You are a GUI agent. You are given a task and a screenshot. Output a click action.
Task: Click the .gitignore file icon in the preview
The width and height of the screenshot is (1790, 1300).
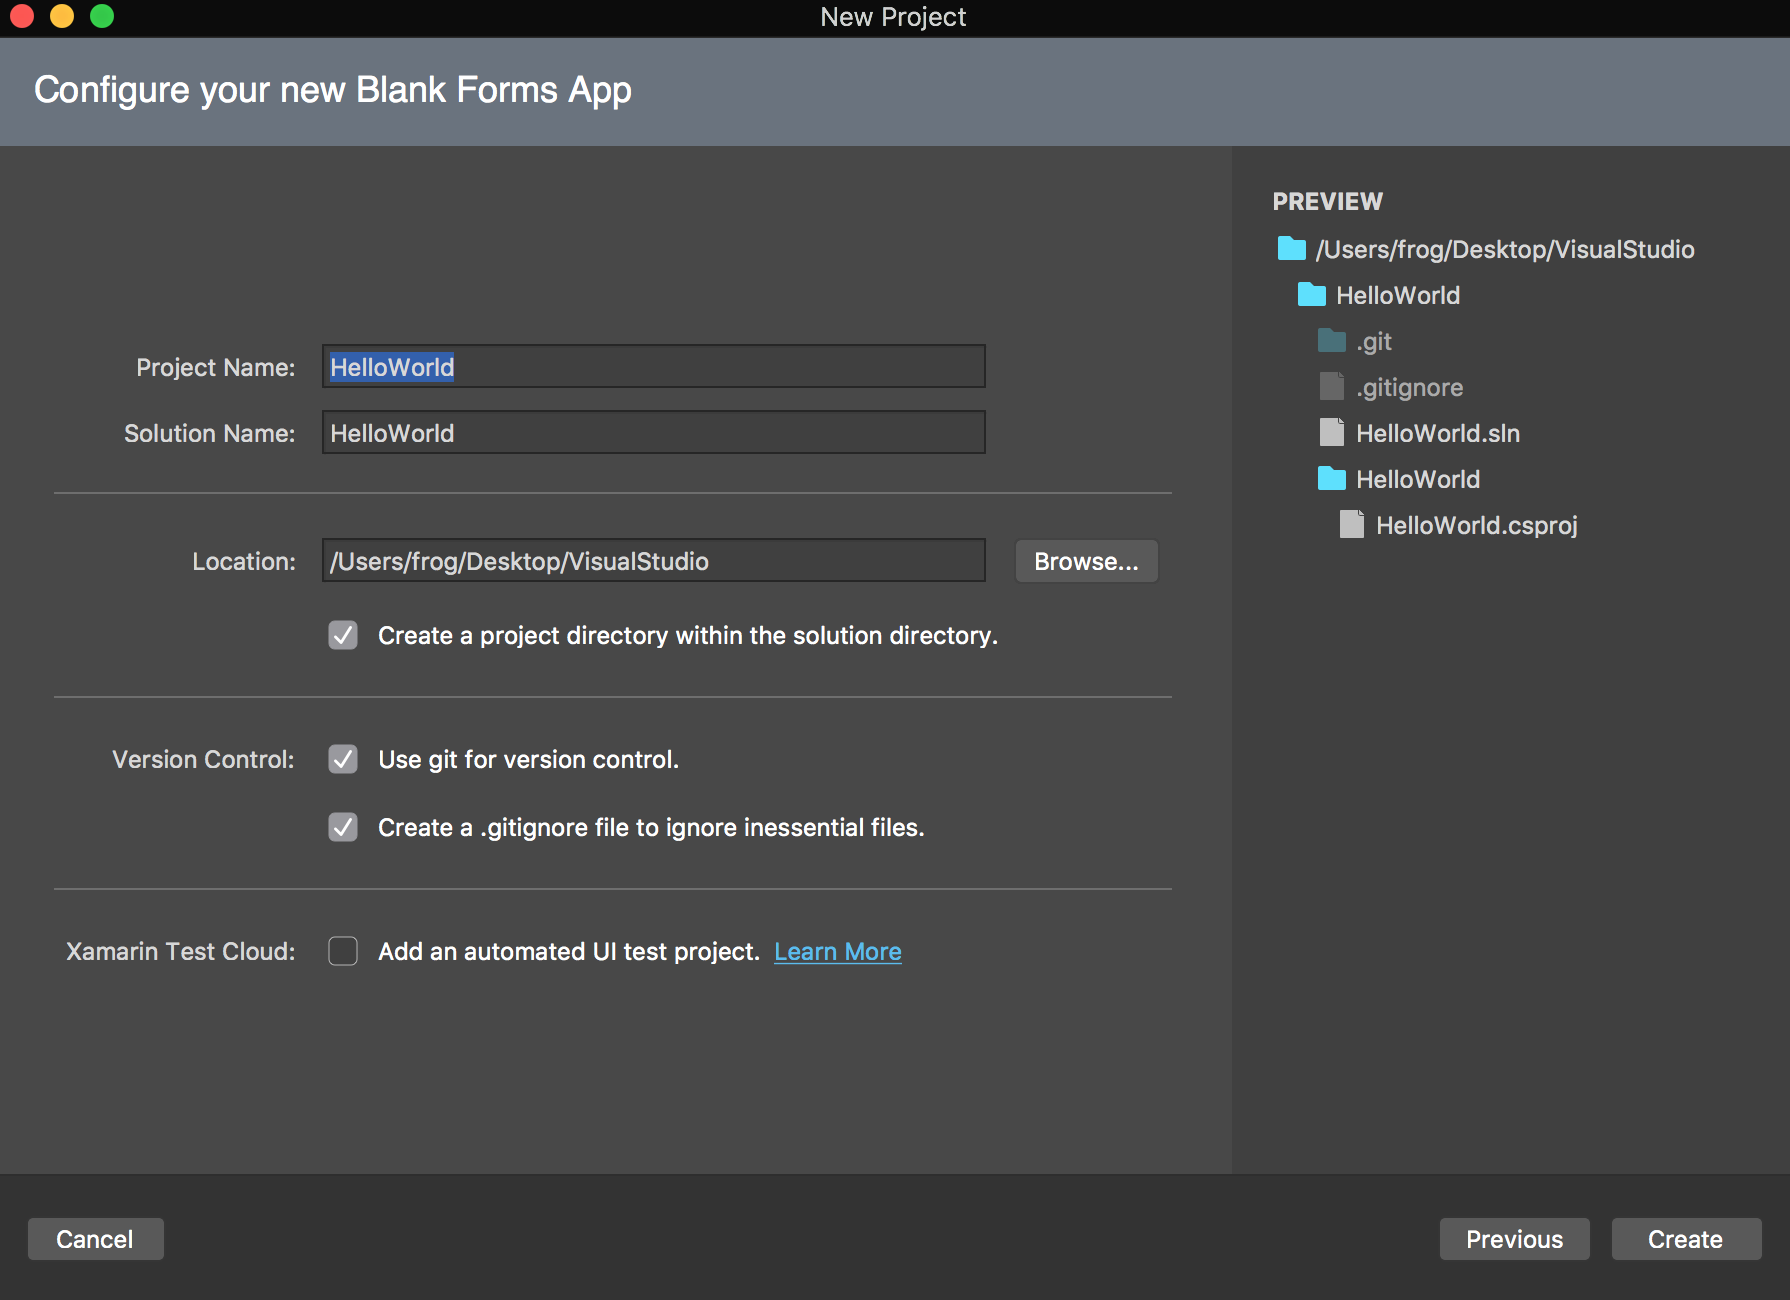coord(1330,387)
